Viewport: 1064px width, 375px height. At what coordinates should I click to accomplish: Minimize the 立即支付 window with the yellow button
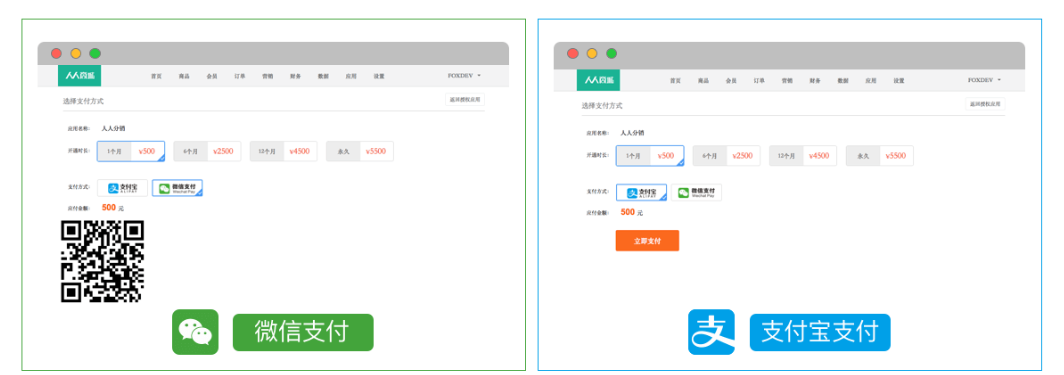pos(592,54)
